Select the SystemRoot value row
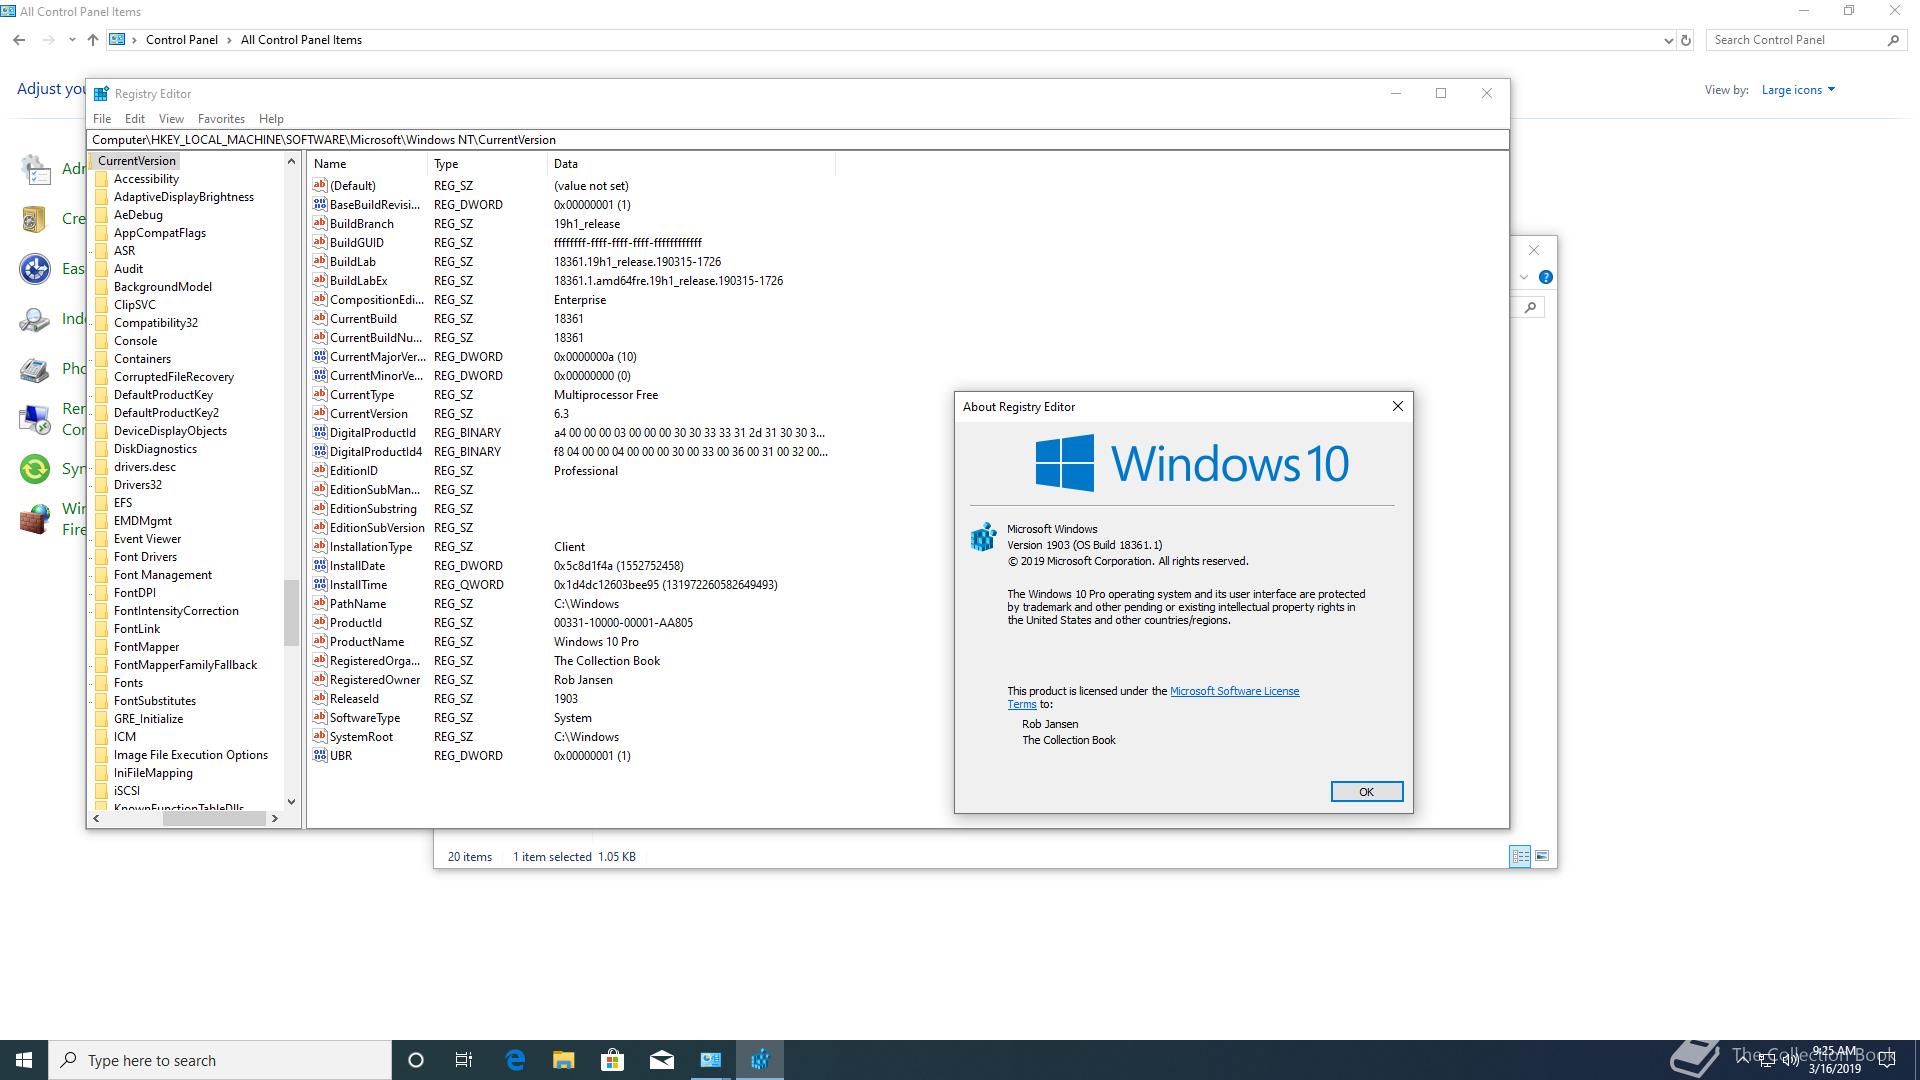1920x1080 pixels. click(570, 736)
